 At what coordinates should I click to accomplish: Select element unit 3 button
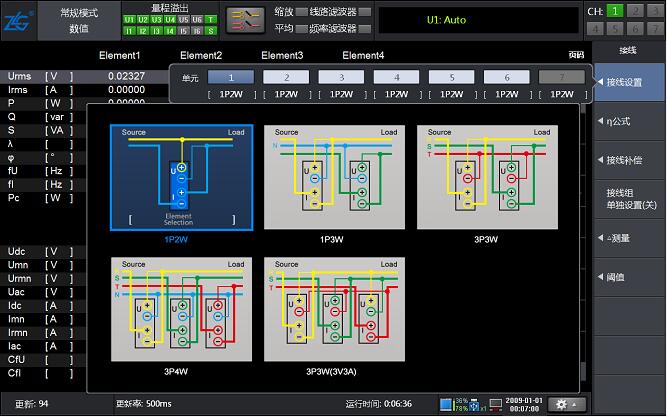coord(340,77)
